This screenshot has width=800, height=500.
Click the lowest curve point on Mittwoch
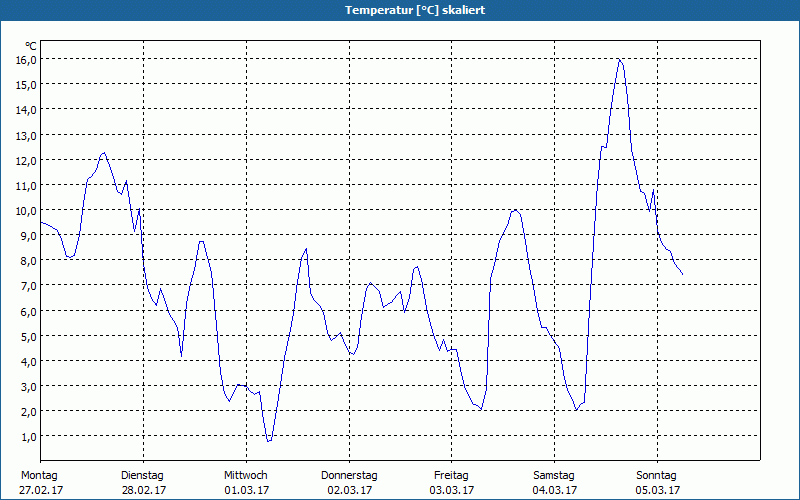click(268, 441)
